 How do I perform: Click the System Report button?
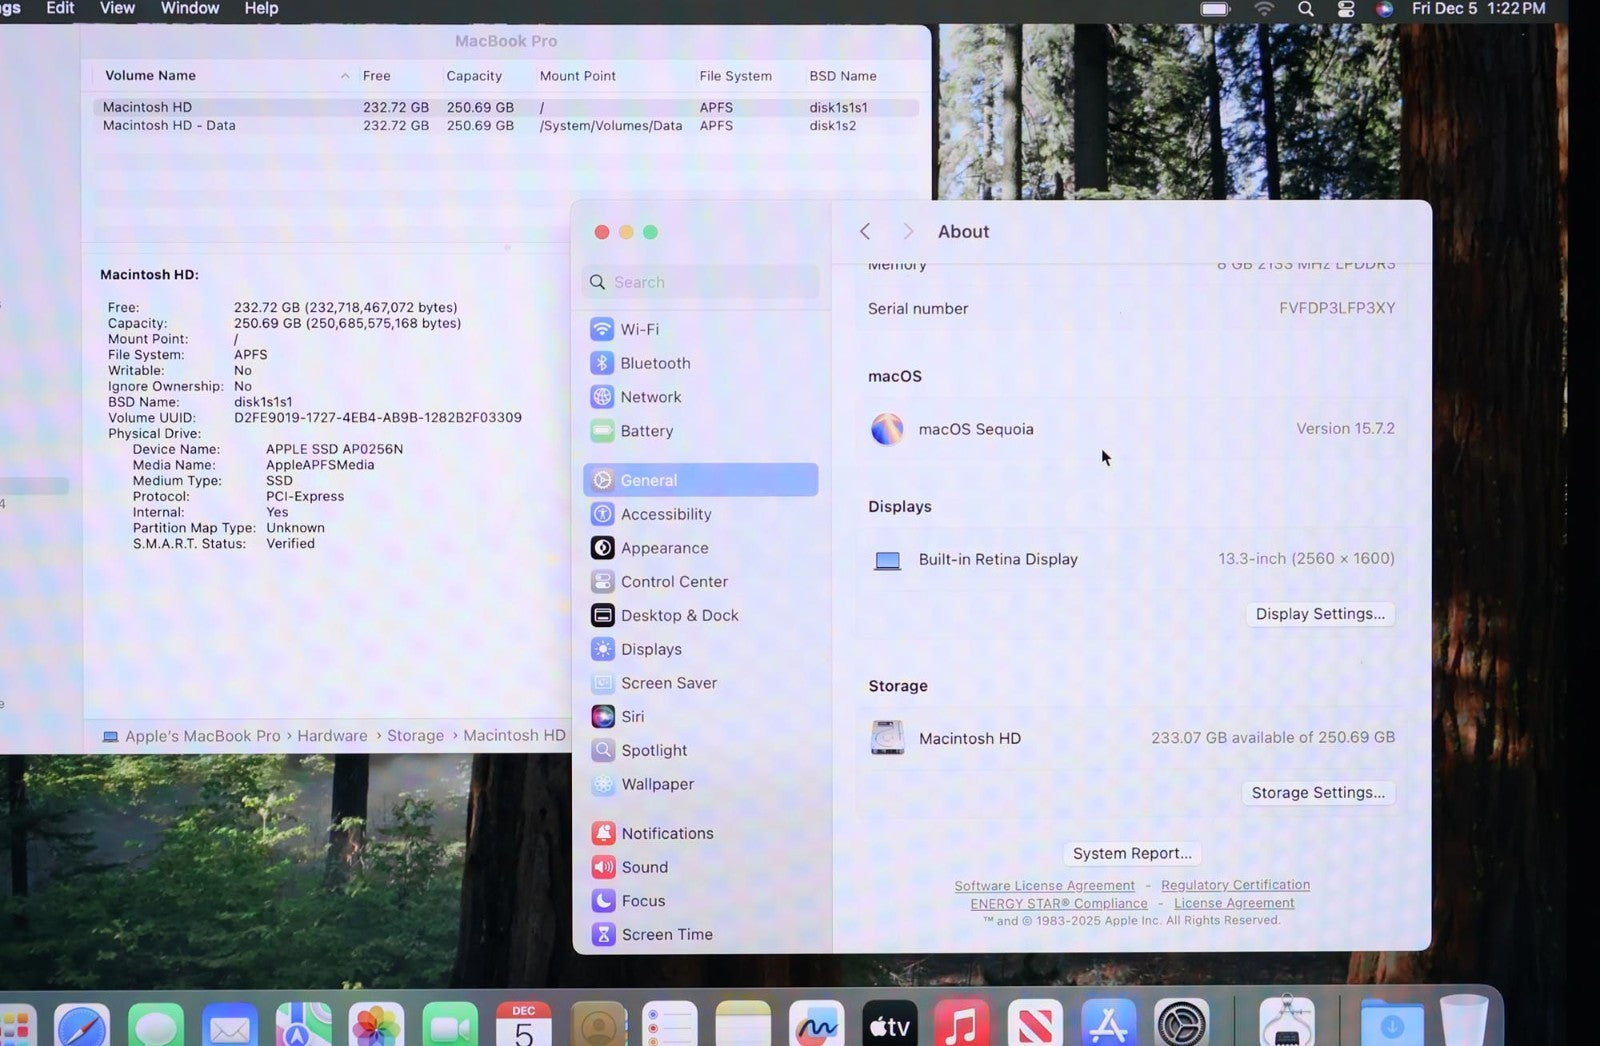1131,853
